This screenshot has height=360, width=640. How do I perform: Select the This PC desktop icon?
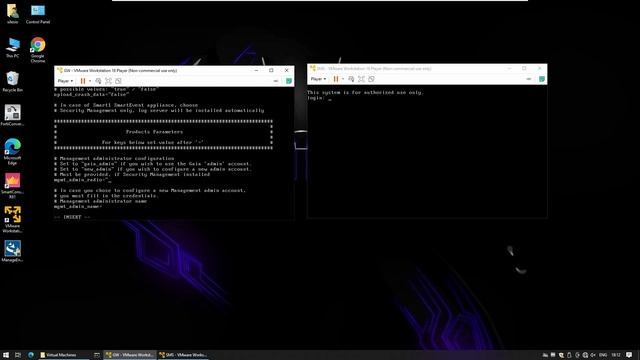click(x=13, y=48)
